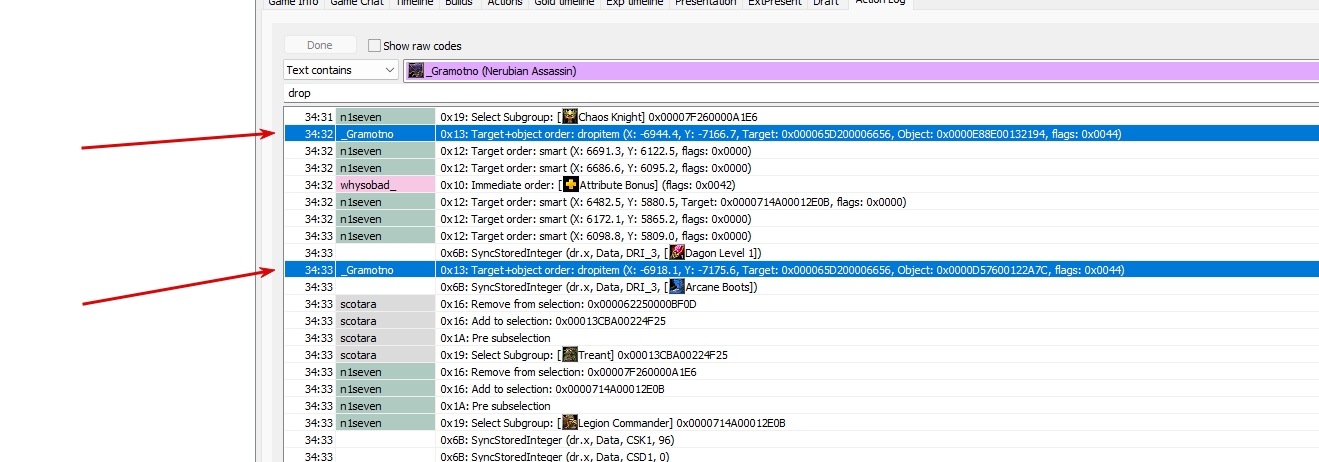This screenshot has width=1319, height=462.
Task: Select n1seven Add to selection 0x0000714A00012E0B row
Action: [x=801, y=389]
